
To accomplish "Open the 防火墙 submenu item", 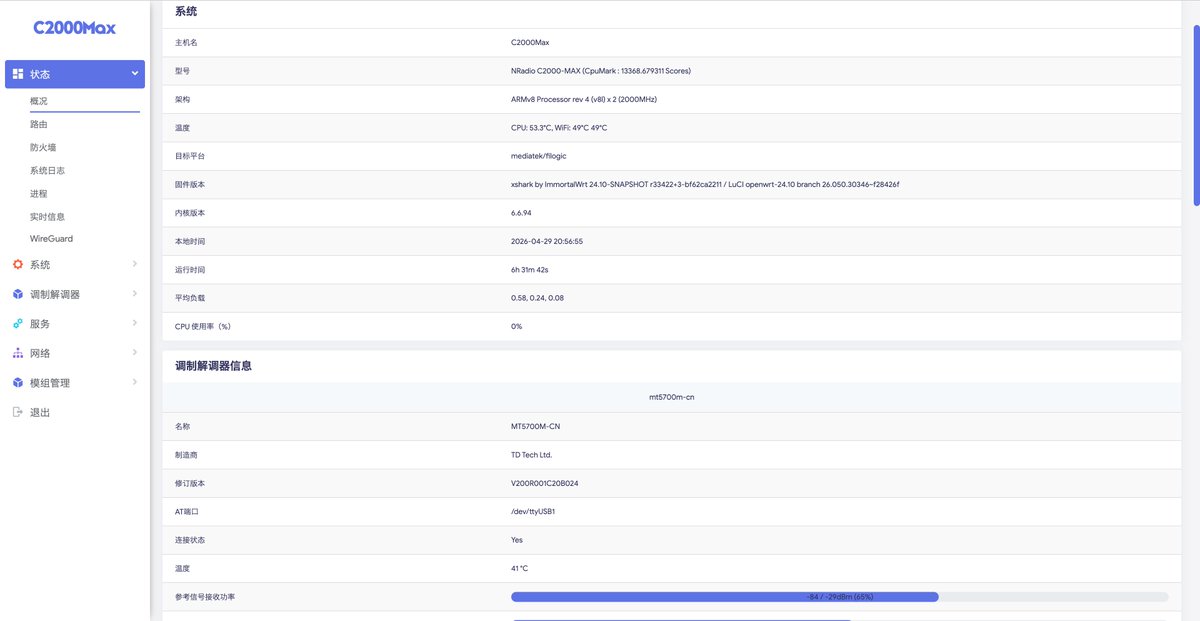I will [43, 147].
